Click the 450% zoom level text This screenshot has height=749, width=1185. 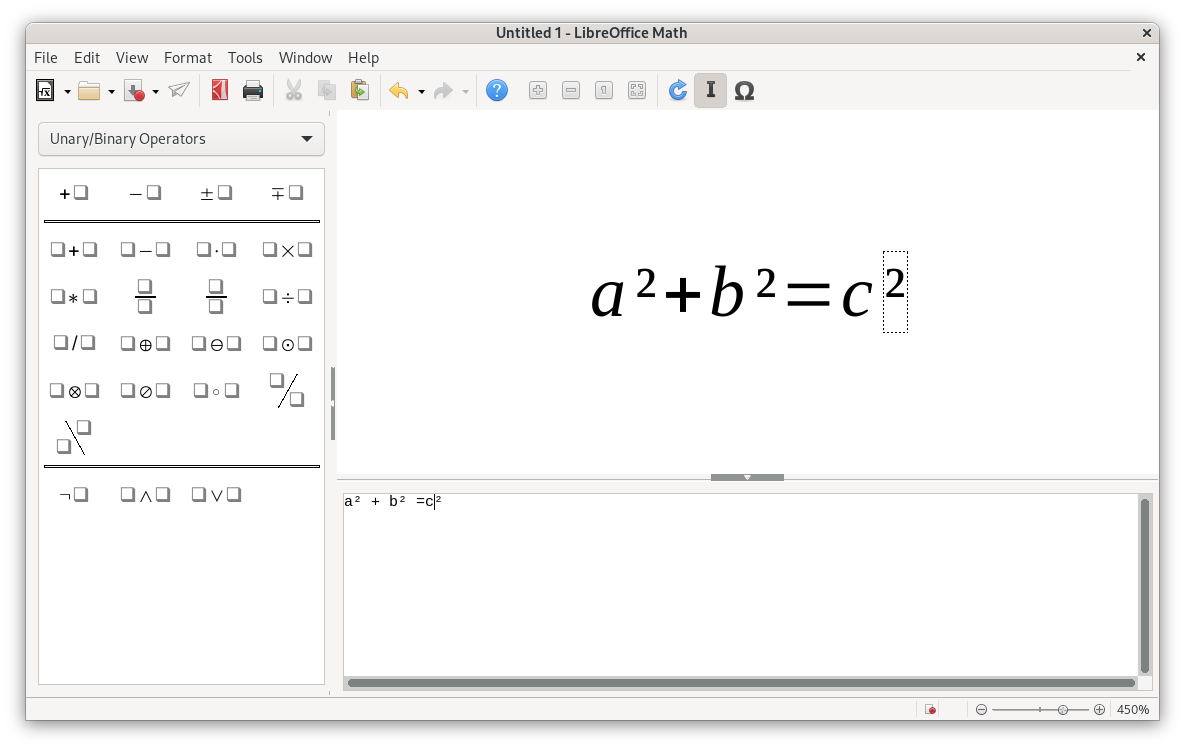point(1133,709)
